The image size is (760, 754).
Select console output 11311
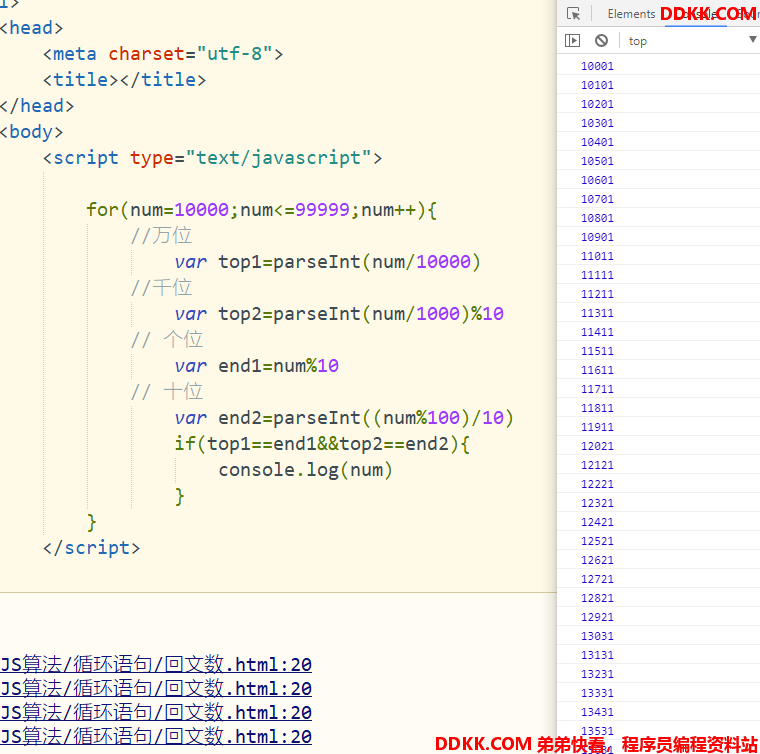coord(597,313)
